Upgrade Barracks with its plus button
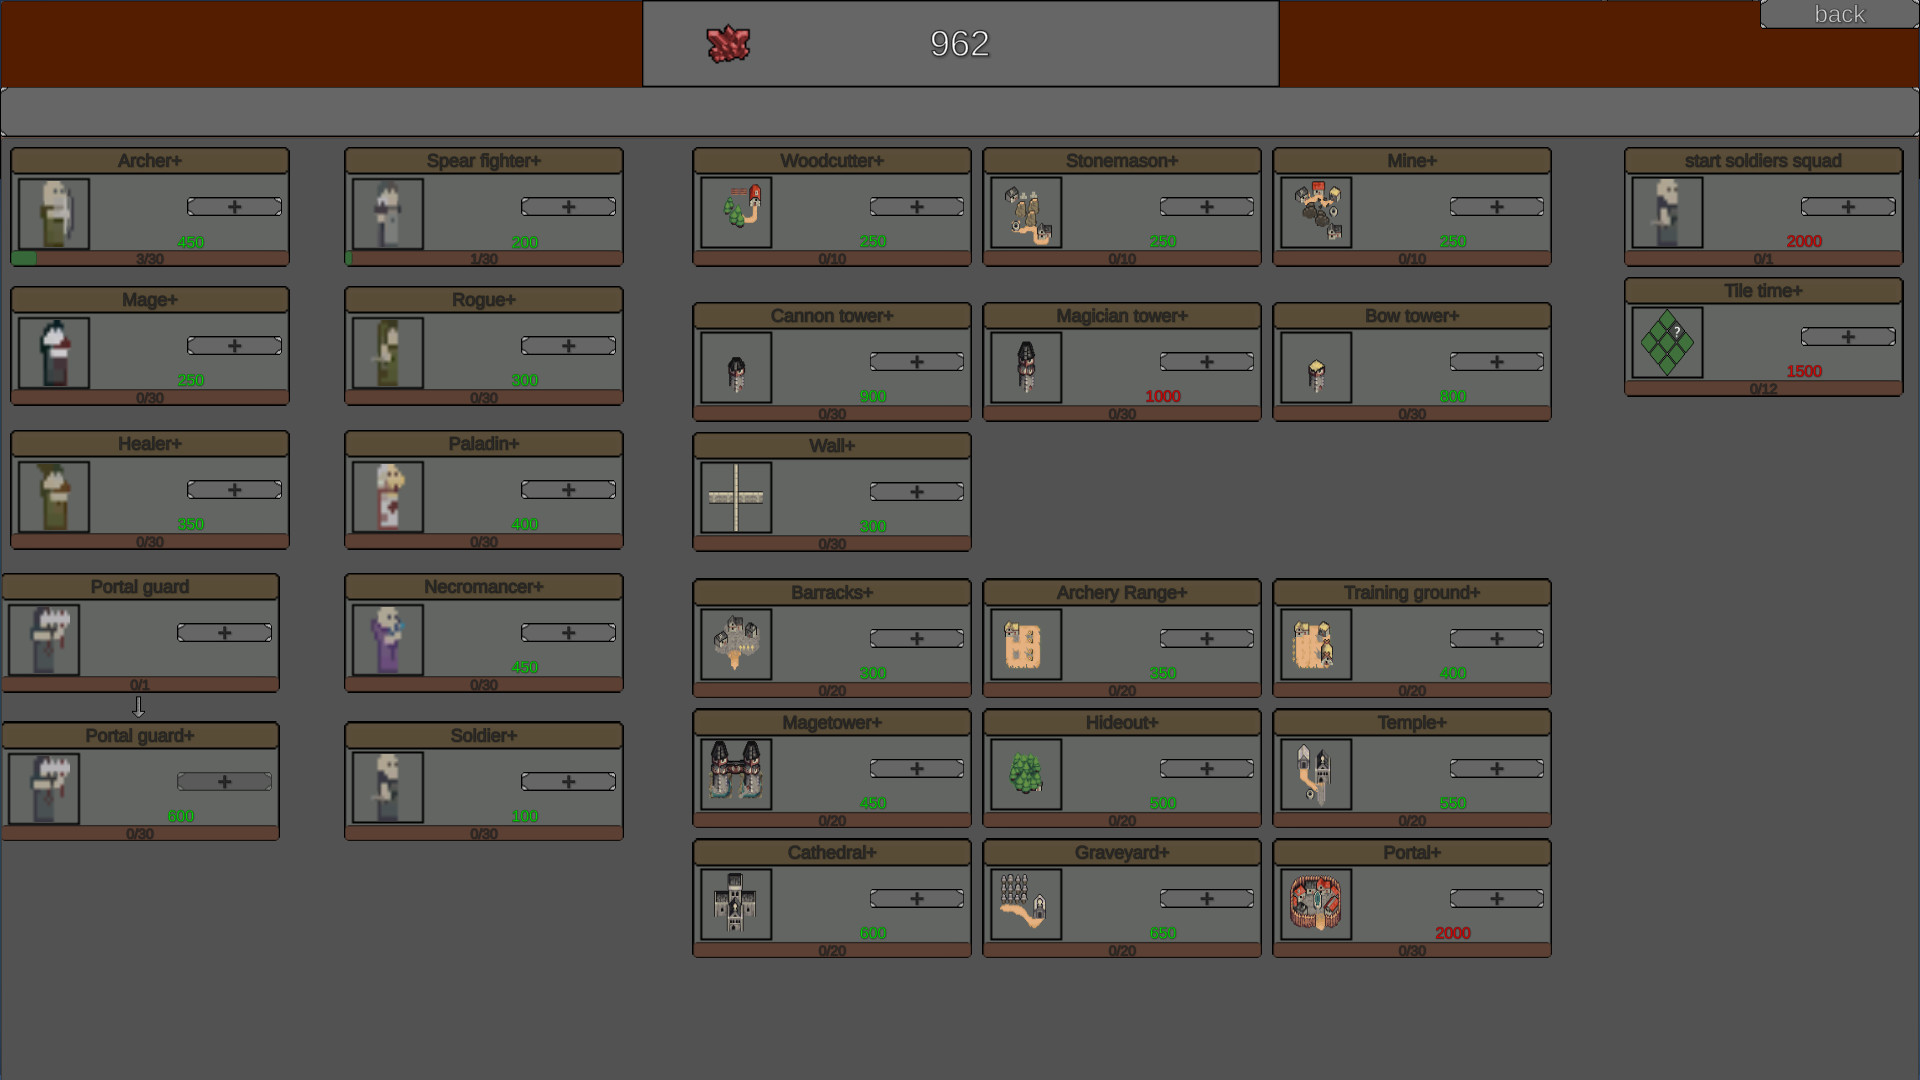 click(x=916, y=639)
